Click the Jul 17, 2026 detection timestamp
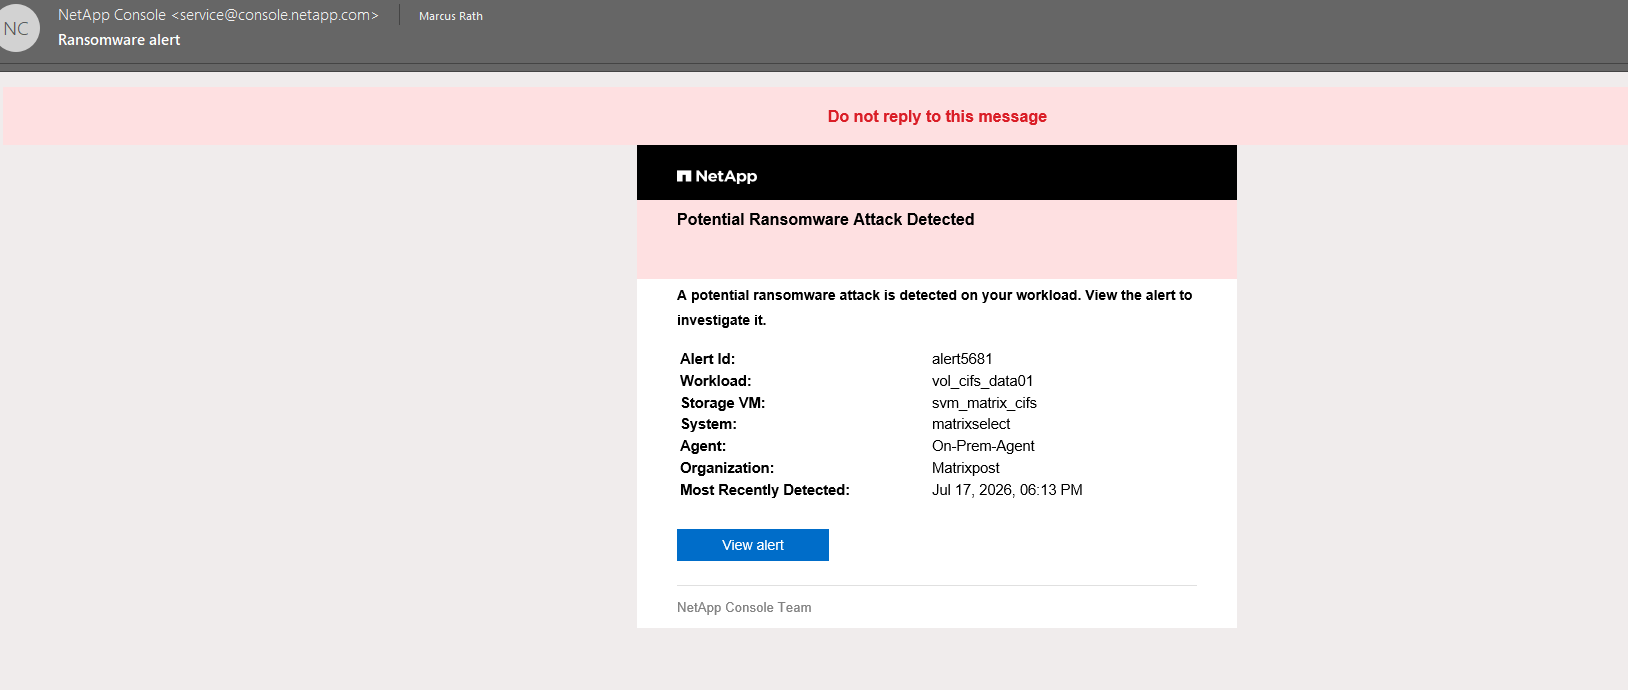Viewport: 1628px width, 690px height. (1007, 490)
